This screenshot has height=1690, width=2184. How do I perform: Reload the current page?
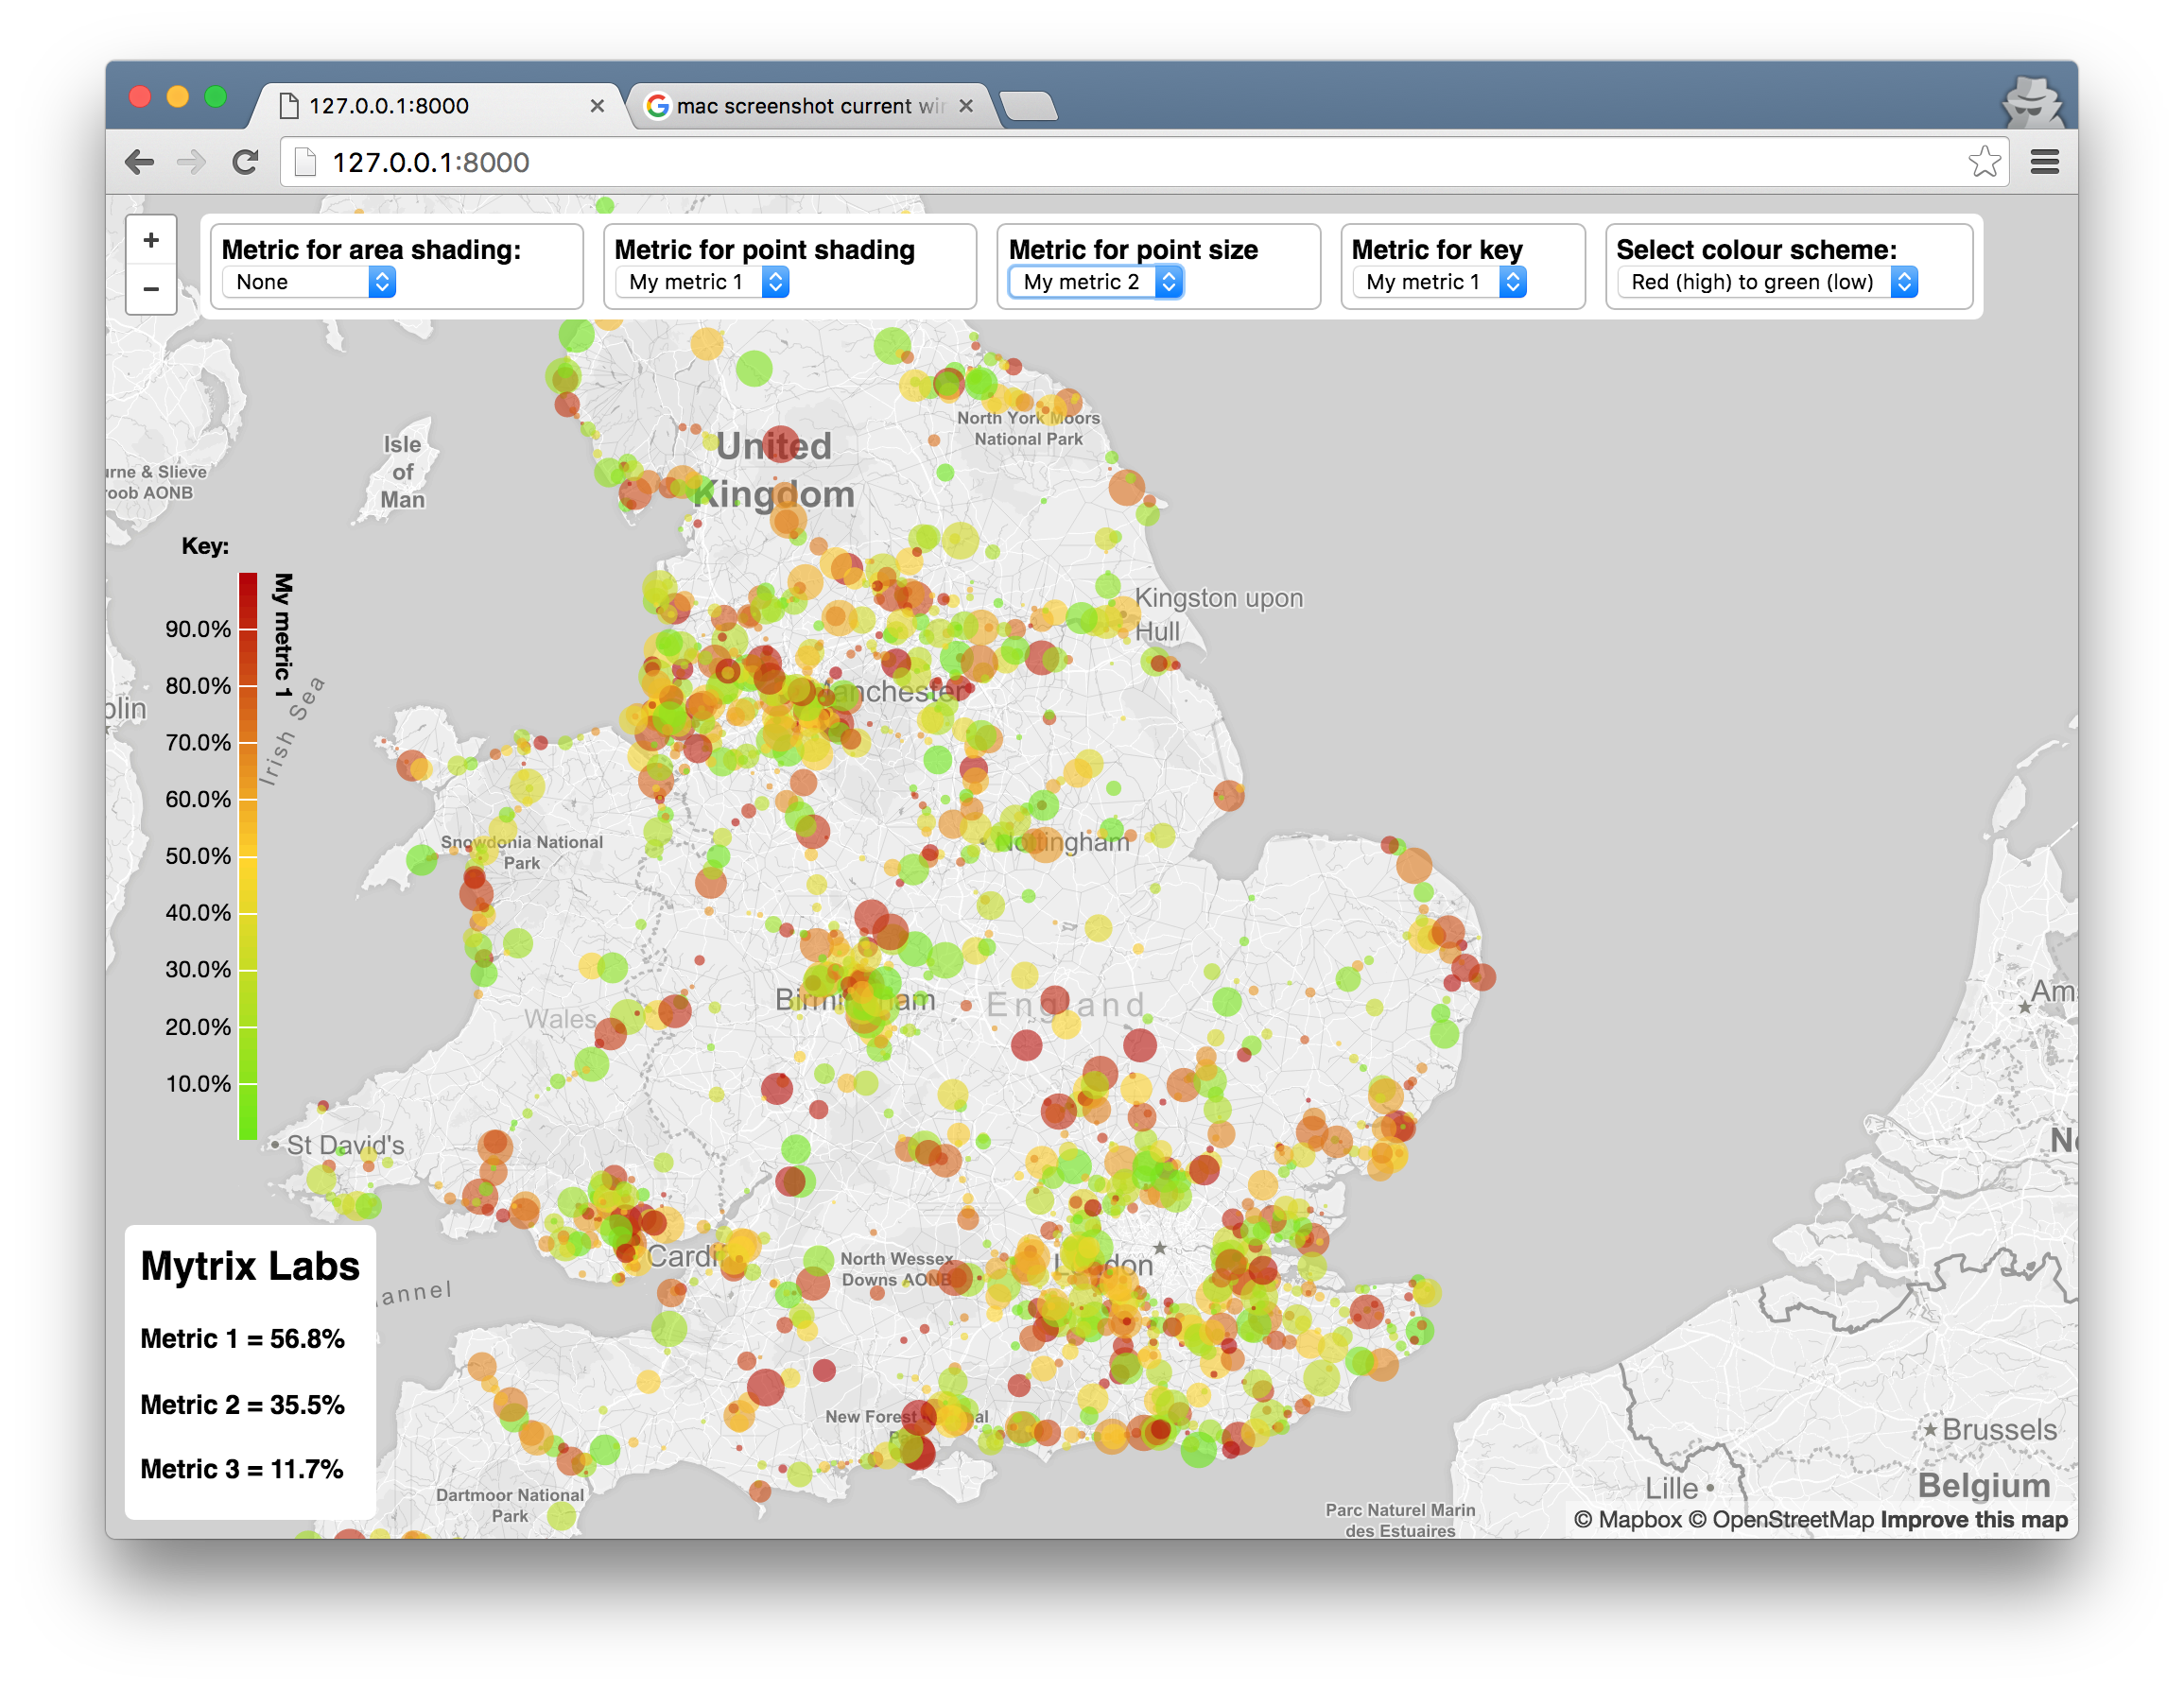(x=245, y=161)
